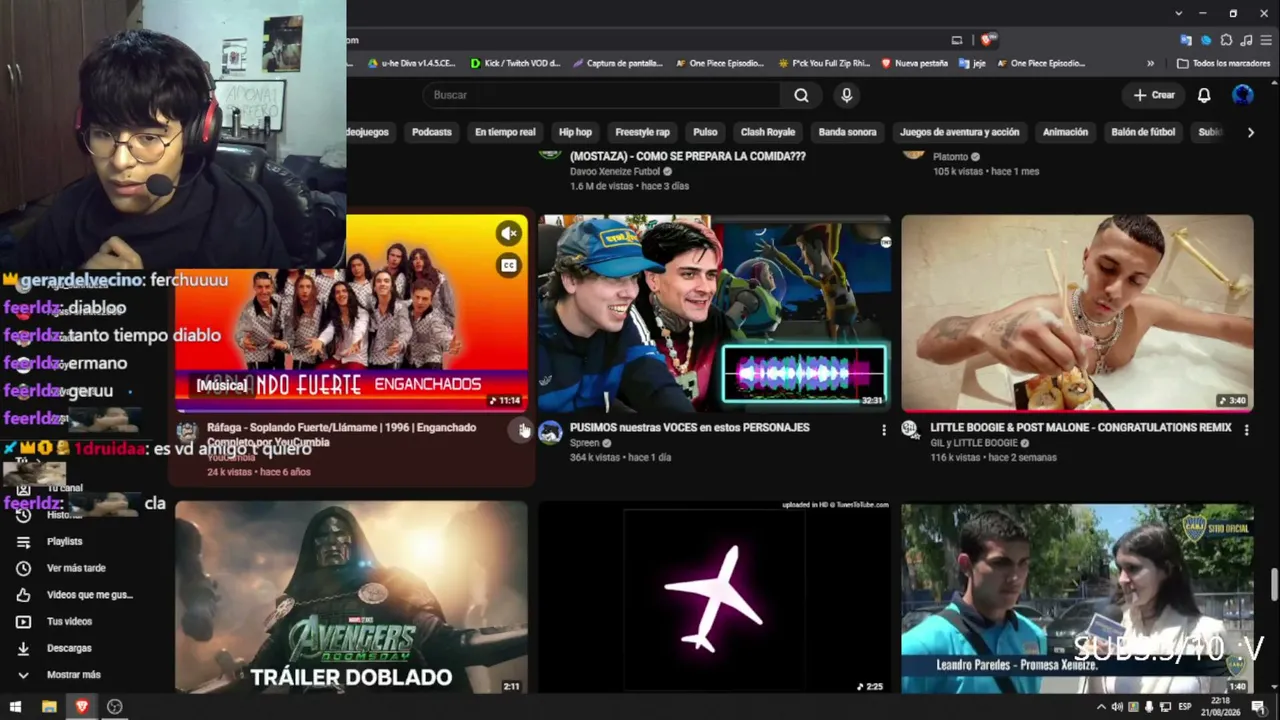1280x720 pixels.
Task: Play the LITTLE BOOGIE sushi thumbnail
Action: tap(1077, 313)
